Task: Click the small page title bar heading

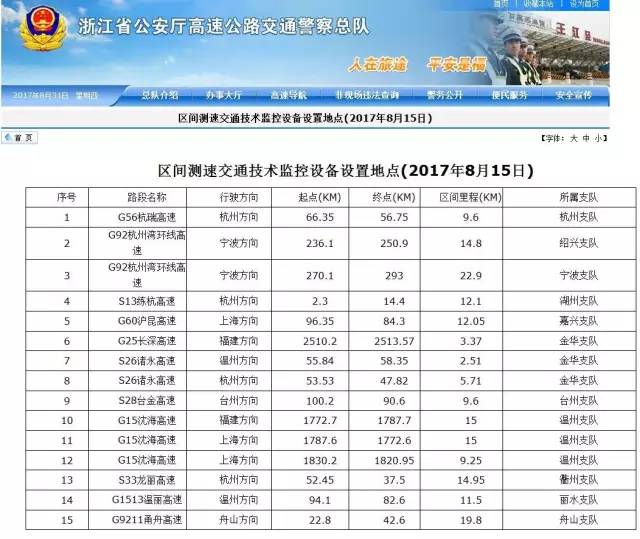Action: click(305, 118)
